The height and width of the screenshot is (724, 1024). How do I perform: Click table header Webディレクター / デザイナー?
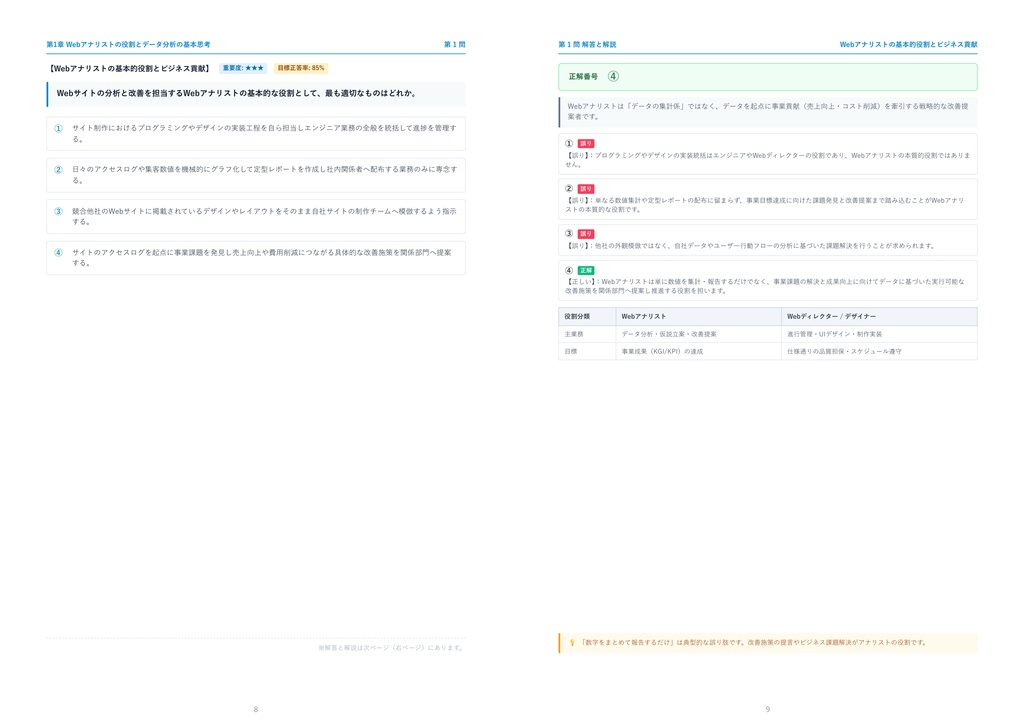[x=831, y=317]
